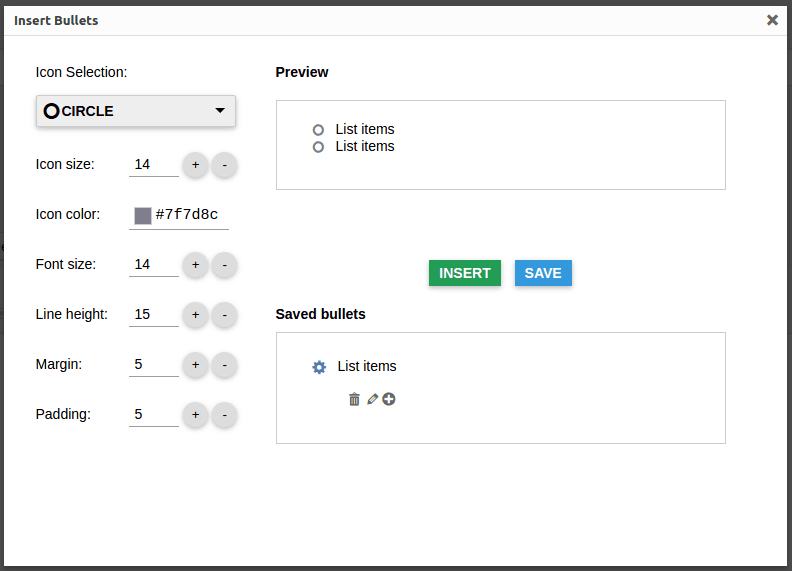Image resolution: width=792 pixels, height=571 pixels.
Task: Decrease the Icon size value
Action: tap(224, 164)
